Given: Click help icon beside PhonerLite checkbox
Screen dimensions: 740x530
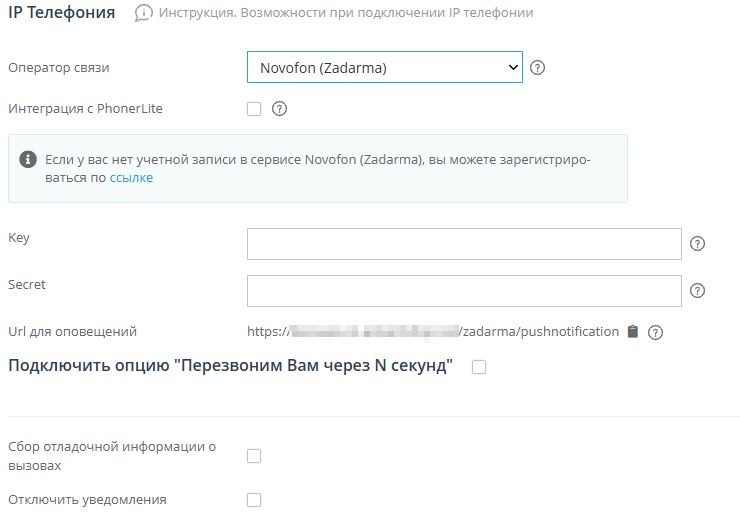Looking at the screenshot, I should (279, 109).
